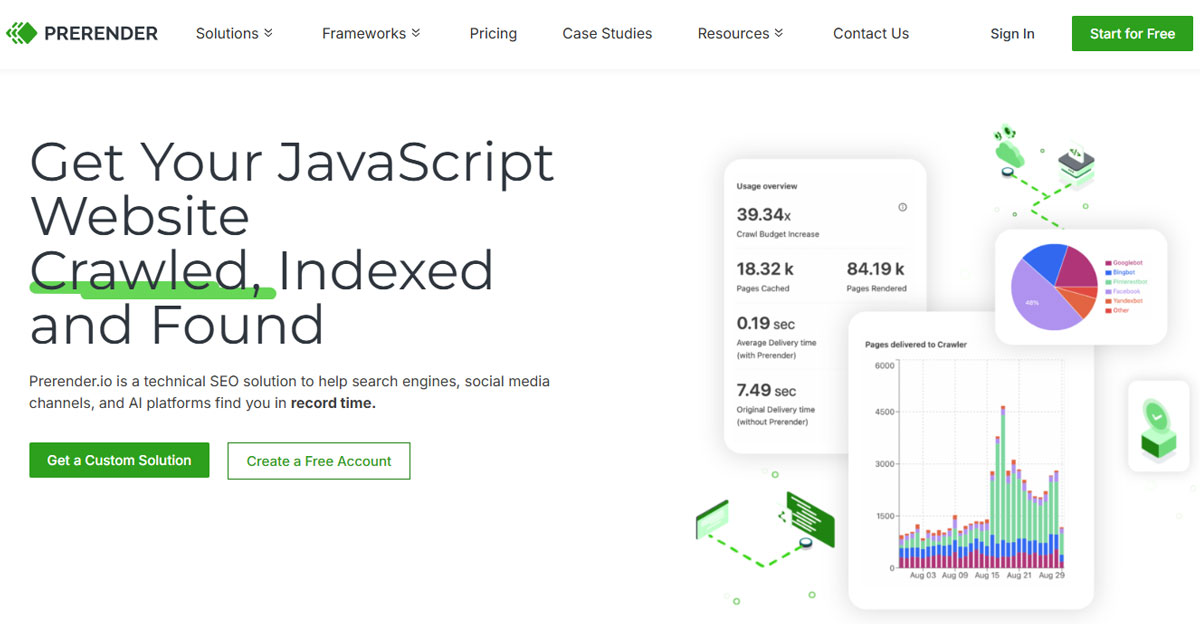The image size is (1200, 624).
Task: Click the 48% Facebook slice of the pie chart
Action: point(1032,302)
